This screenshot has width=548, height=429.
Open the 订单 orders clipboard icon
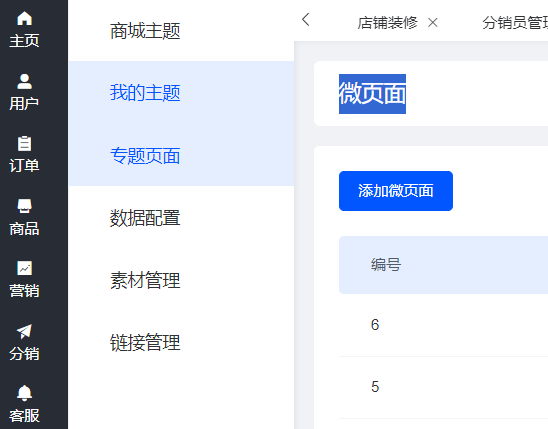point(24,144)
